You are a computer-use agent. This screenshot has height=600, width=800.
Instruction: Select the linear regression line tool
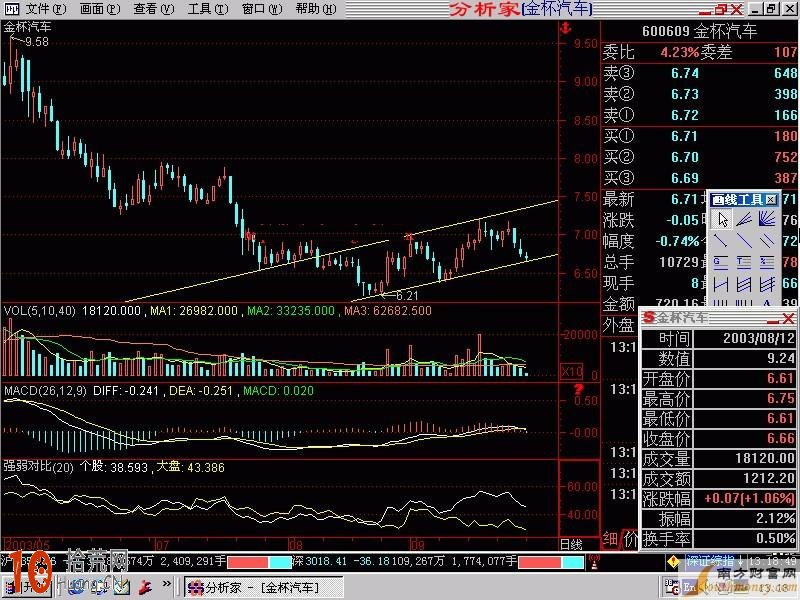click(x=721, y=284)
